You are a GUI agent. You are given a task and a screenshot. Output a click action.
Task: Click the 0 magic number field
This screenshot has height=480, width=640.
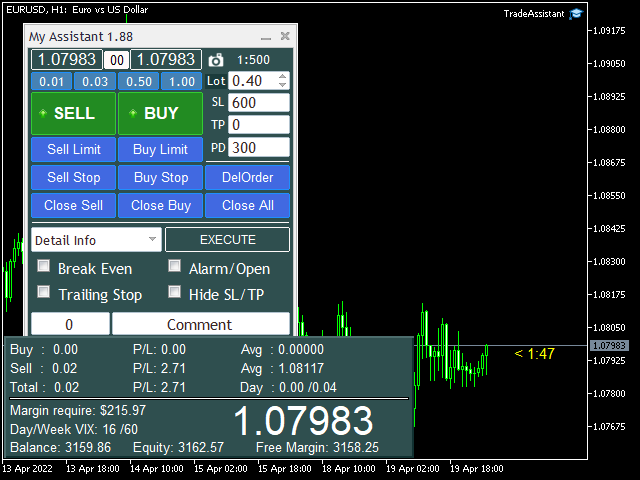70,324
